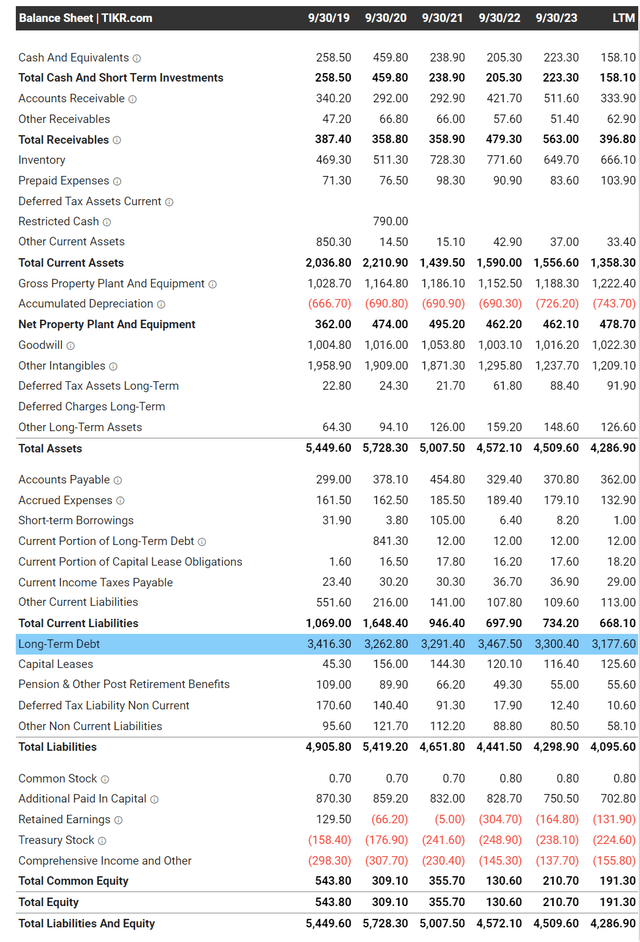Click the Total Liabilities row label
This screenshot has width=640, height=942.
coord(57,747)
